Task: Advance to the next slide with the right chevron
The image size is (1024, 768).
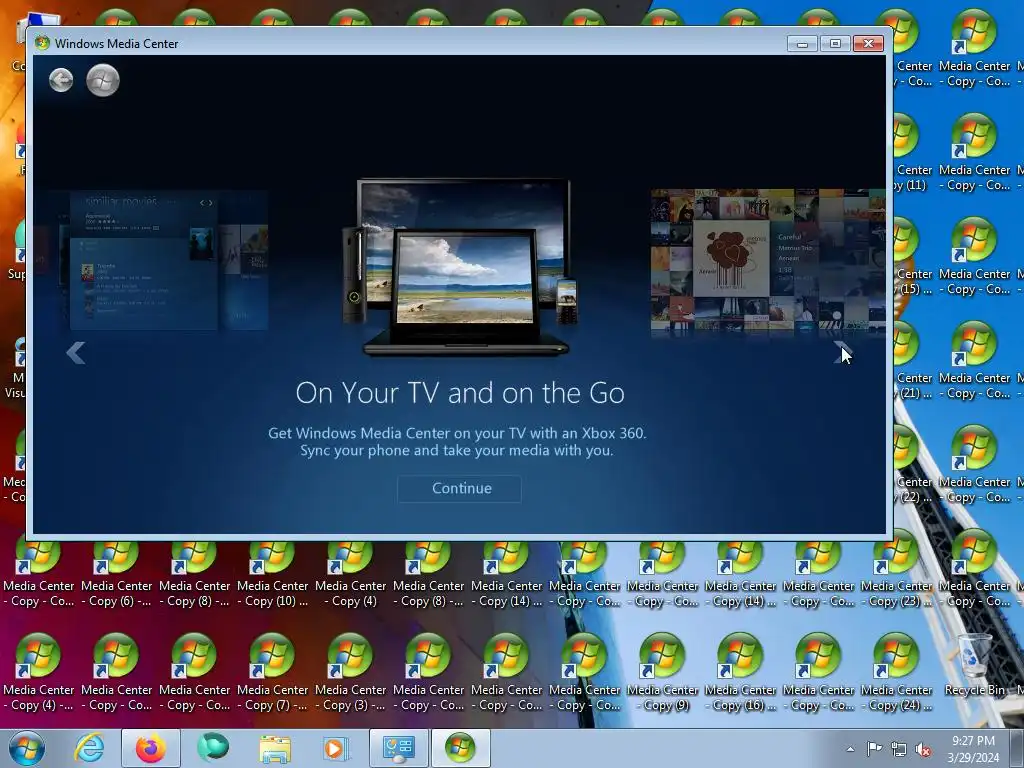Action: tap(841, 353)
